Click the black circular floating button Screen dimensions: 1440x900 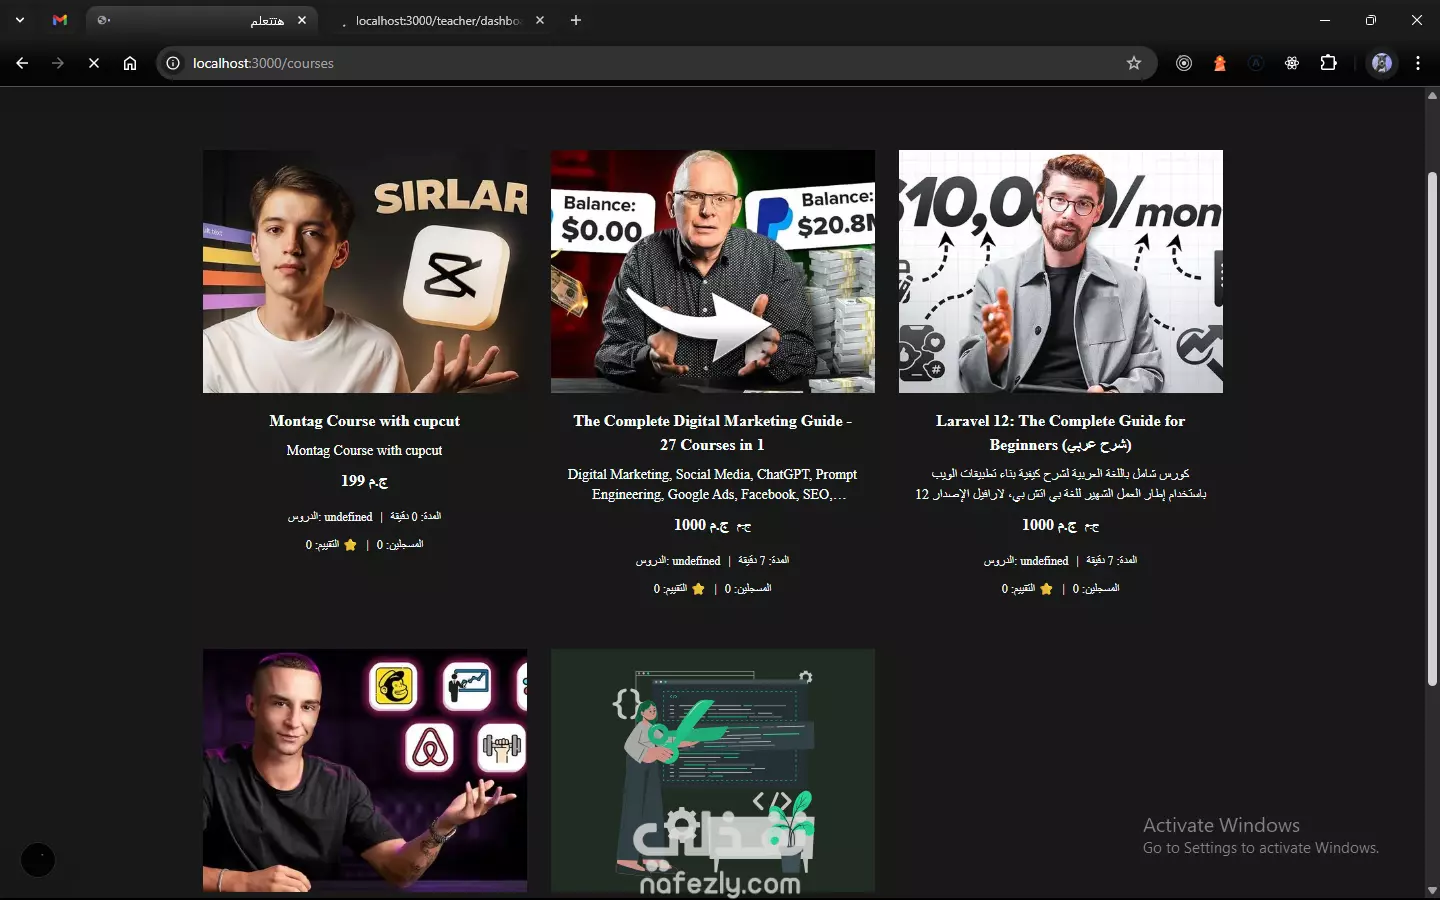[x=38, y=860]
